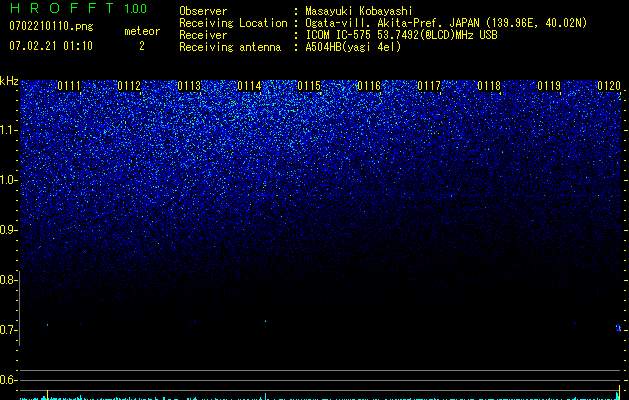Click the green echo dot near 0.7 kHz at left
The height and width of the screenshot is (400, 629).
(x=47, y=325)
